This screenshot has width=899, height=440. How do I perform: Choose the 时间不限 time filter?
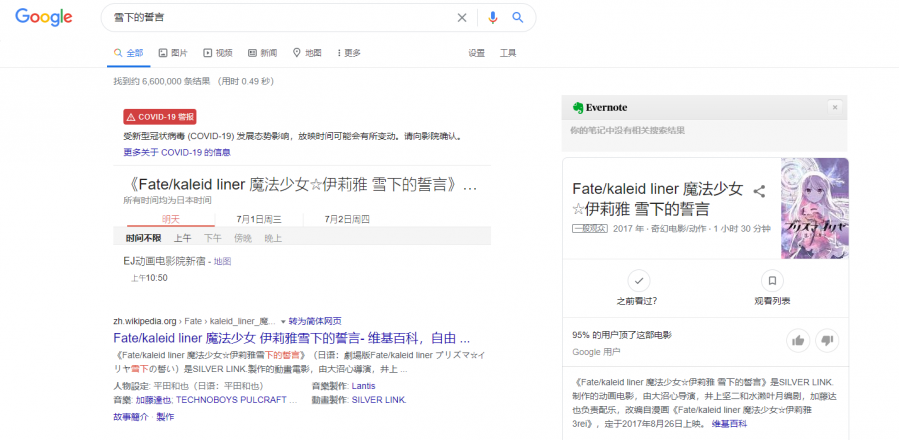click(143, 238)
